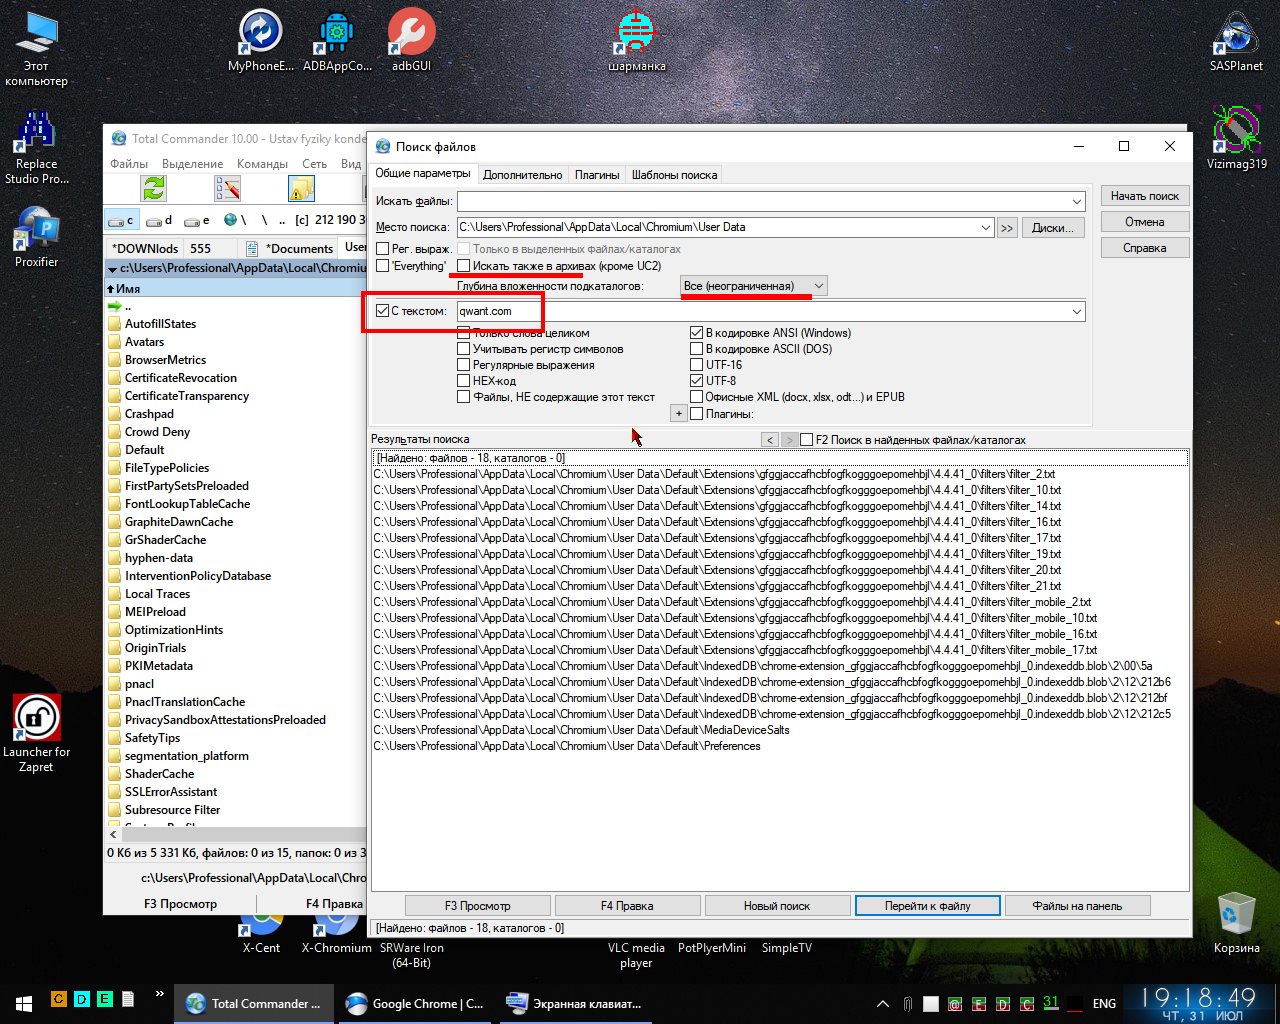Enable search in archives checkbox
1280x1024 pixels.
(464, 266)
